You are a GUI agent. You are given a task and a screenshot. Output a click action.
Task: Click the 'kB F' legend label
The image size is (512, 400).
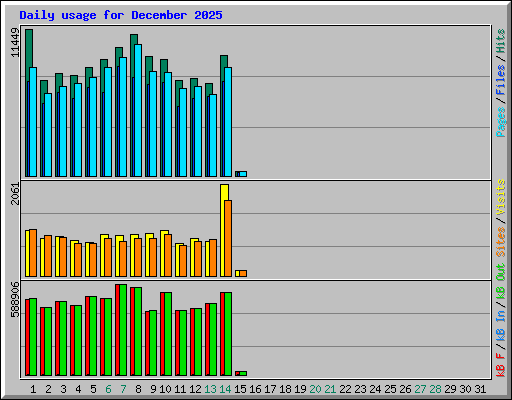coord(500,364)
